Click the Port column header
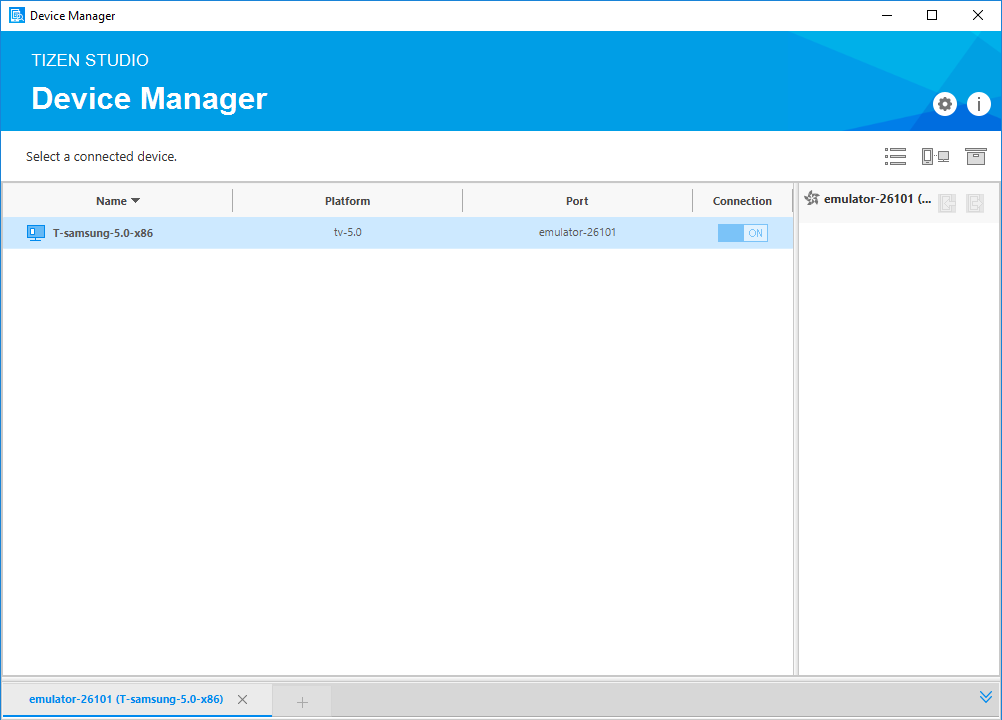Image resolution: width=1002 pixels, height=720 pixels. pyautogui.click(x=577, y=201)
